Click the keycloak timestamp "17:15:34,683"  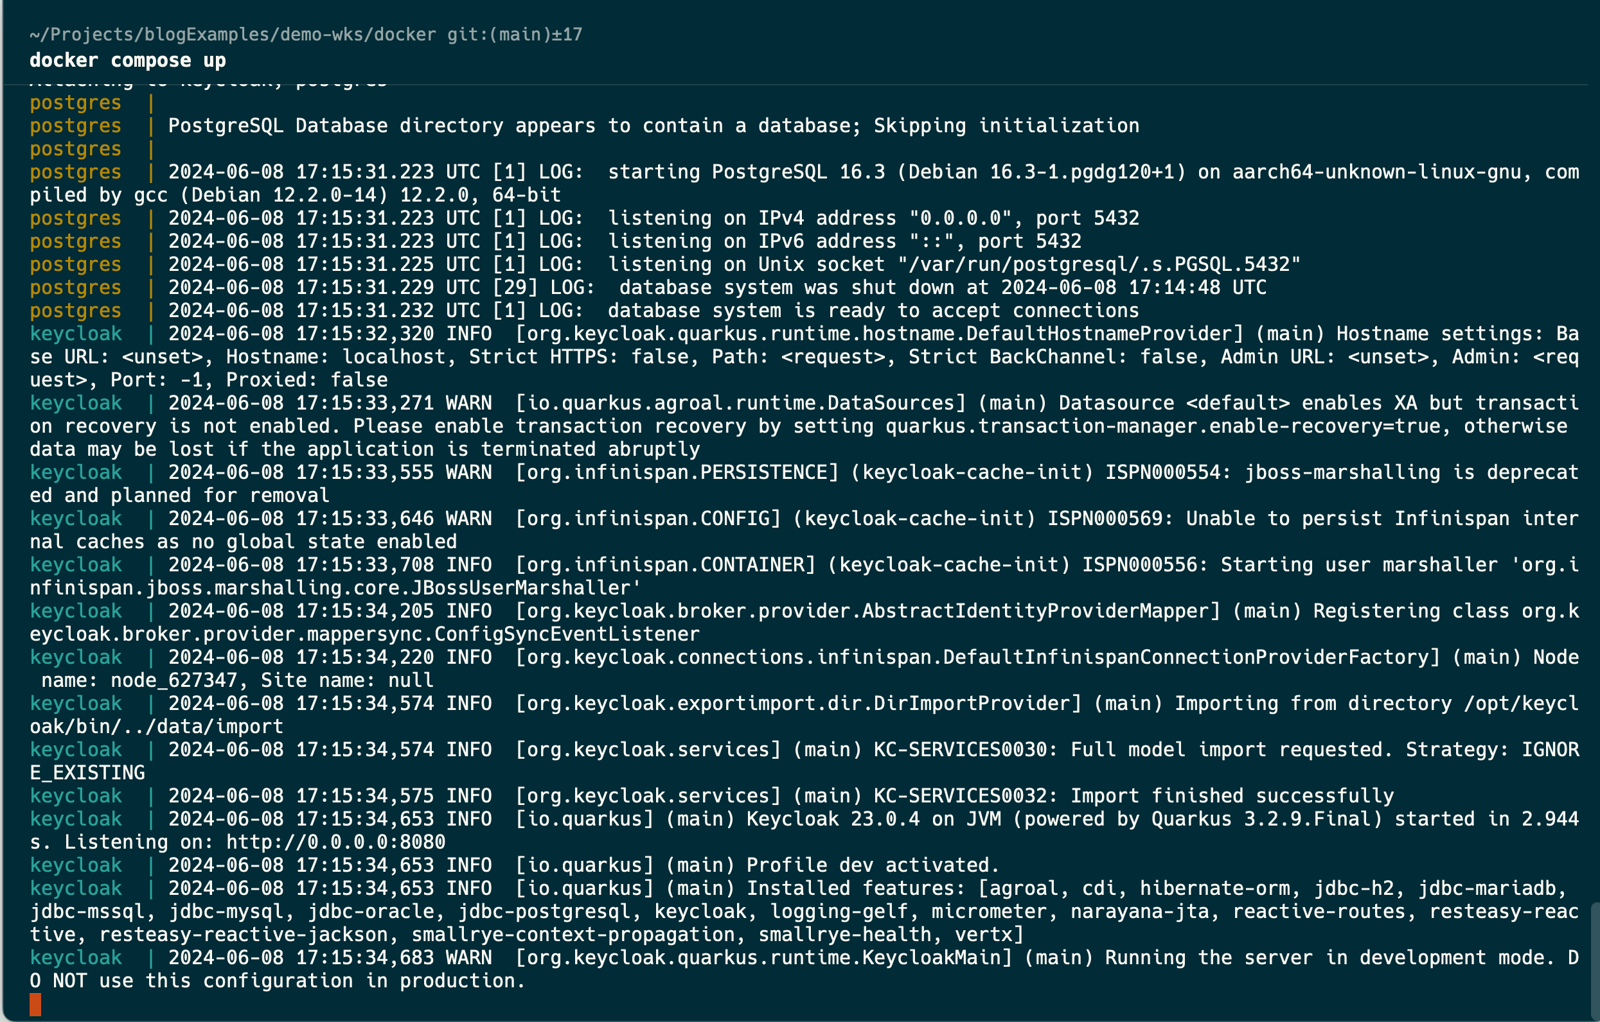coord(365,957)
